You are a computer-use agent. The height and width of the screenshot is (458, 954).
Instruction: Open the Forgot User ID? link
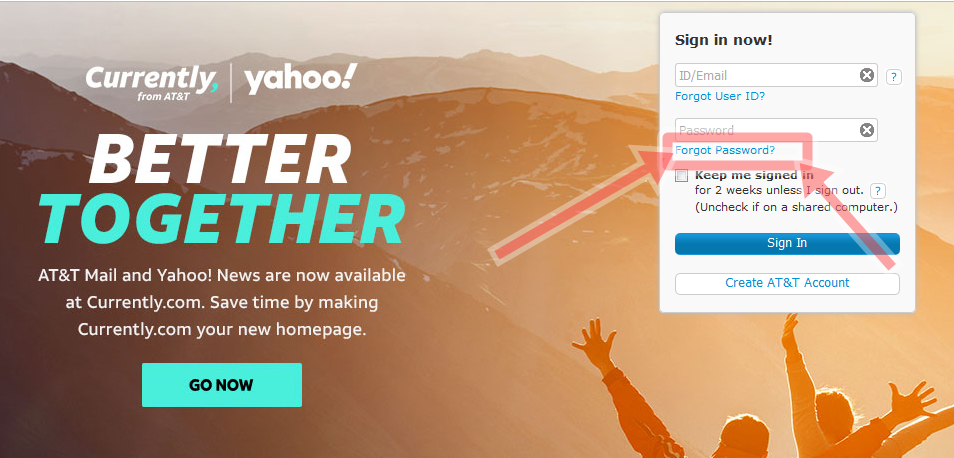coord(720,96)
